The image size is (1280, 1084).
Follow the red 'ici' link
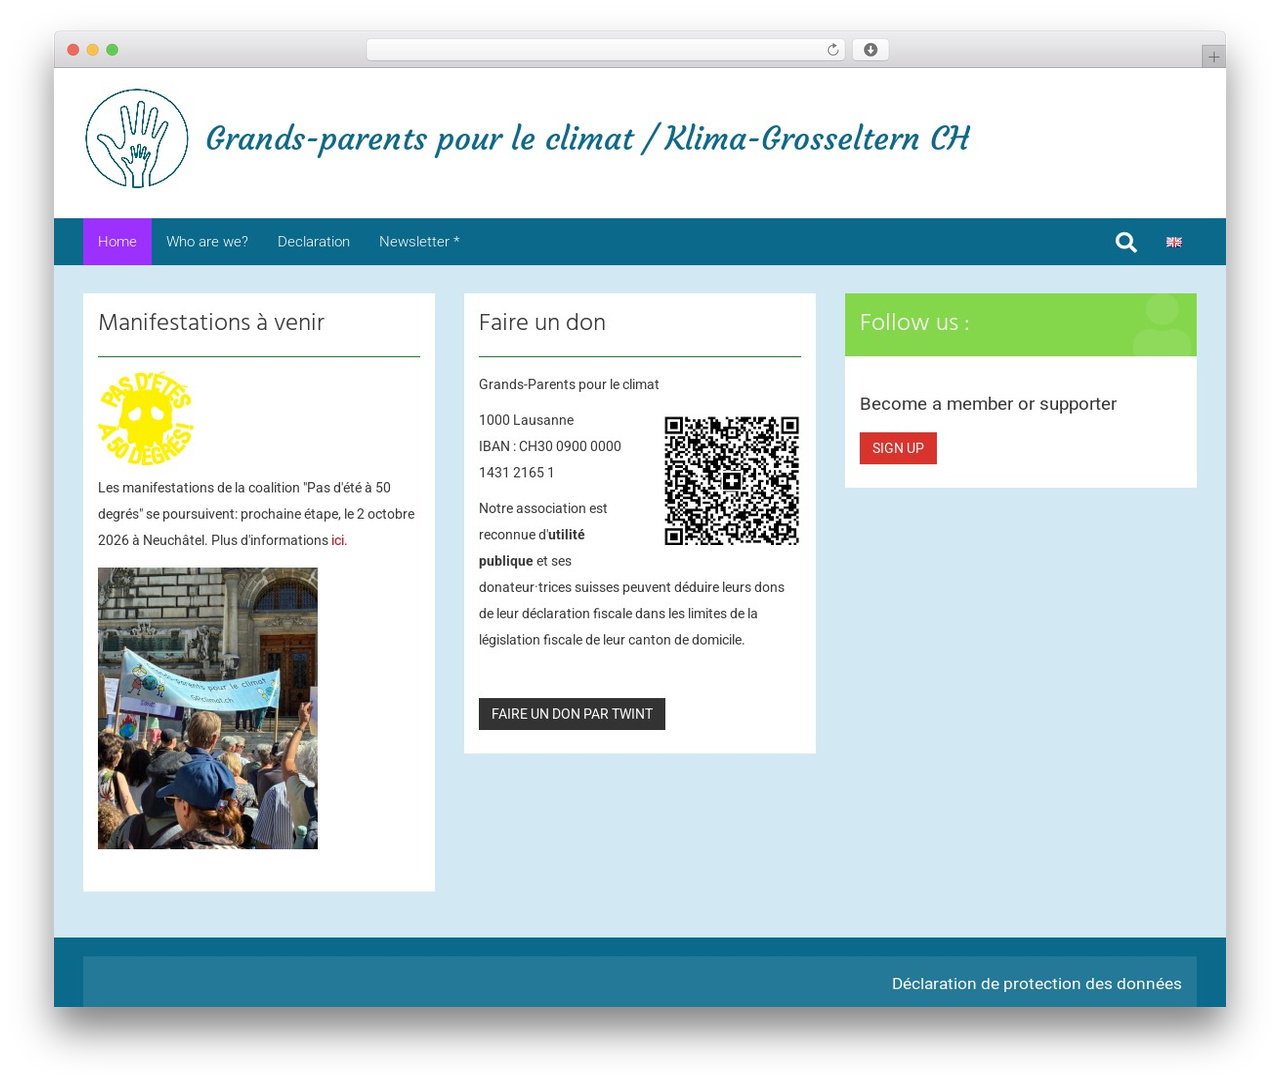pos(338,540)
